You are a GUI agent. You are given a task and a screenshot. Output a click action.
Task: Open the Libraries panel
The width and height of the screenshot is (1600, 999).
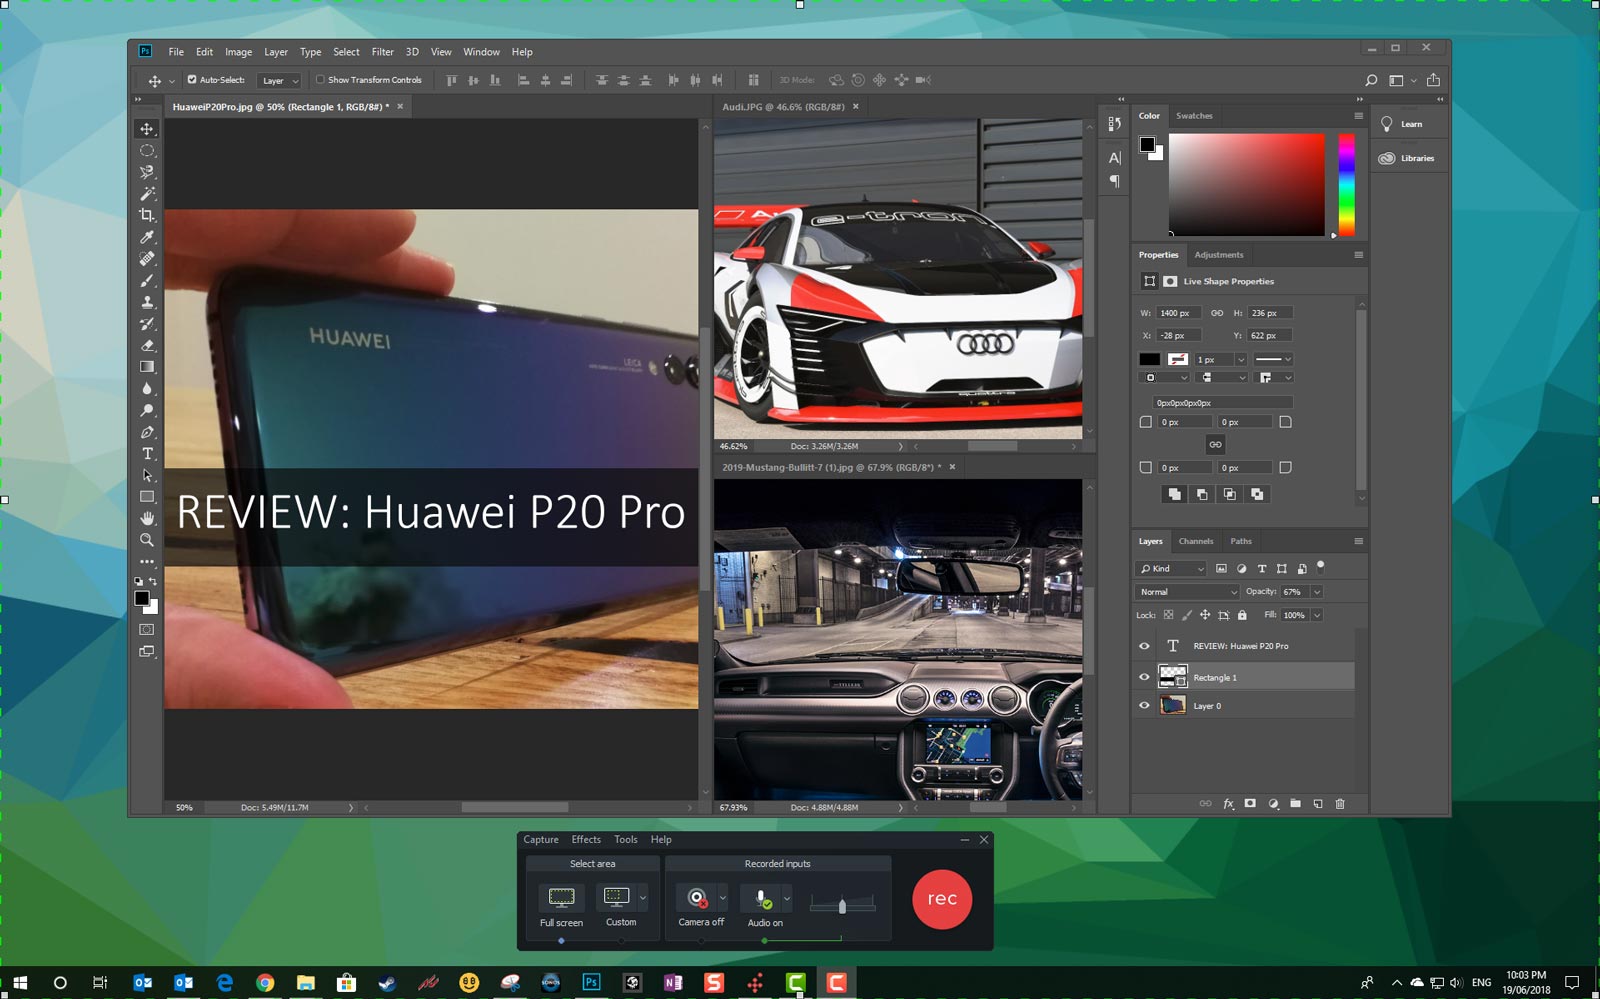click(x=1410, y=158)
